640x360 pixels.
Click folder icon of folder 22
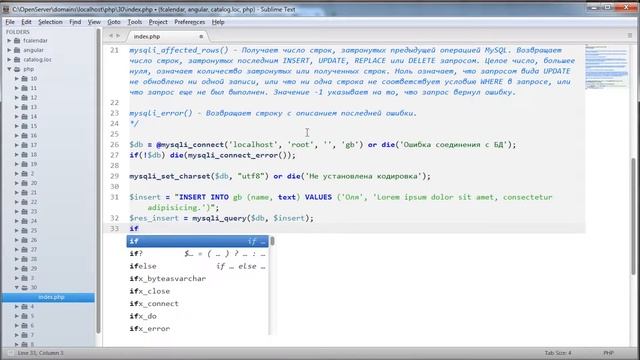pyautogui.click(x=24, y=202)
